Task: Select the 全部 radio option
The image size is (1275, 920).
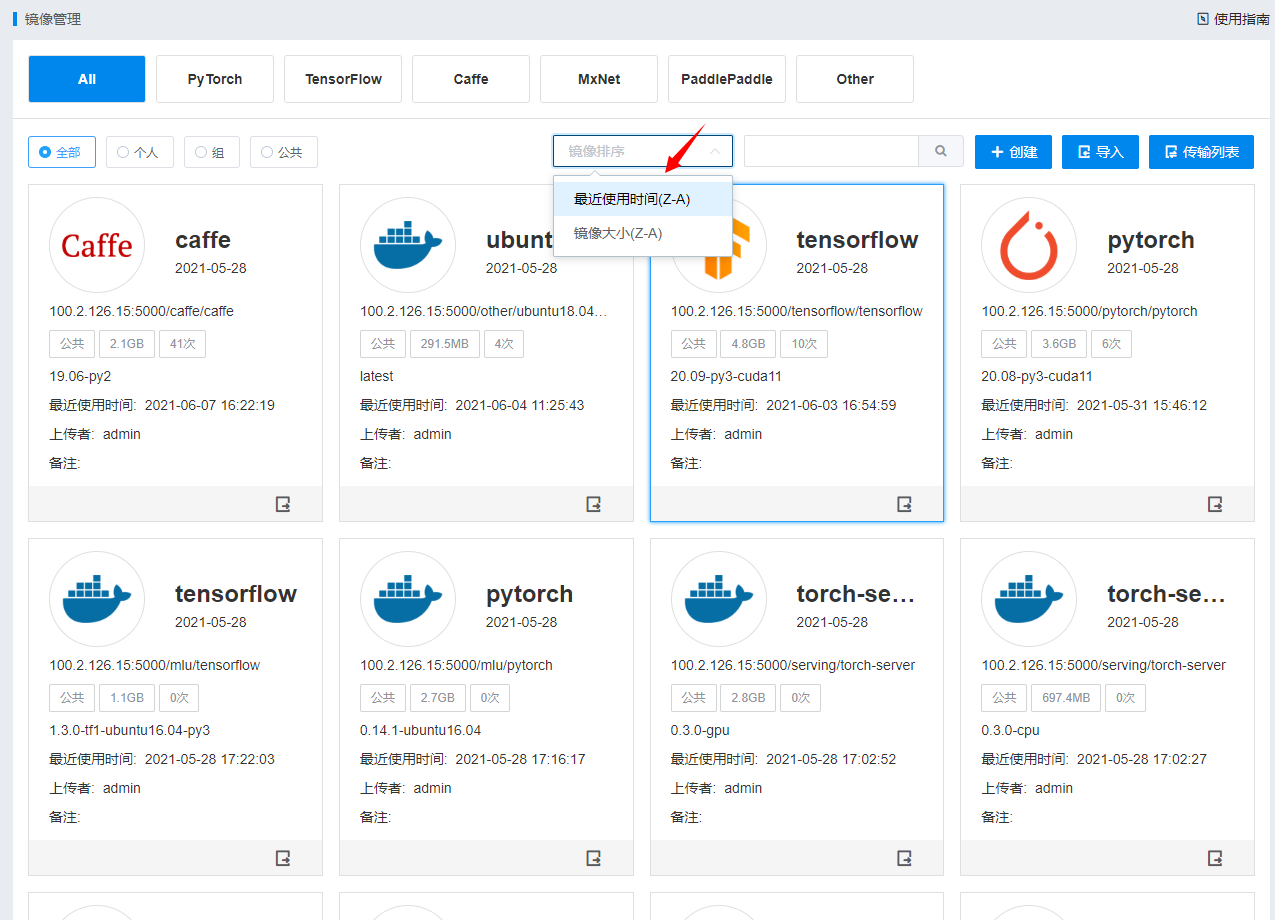Action: [60, 152]
